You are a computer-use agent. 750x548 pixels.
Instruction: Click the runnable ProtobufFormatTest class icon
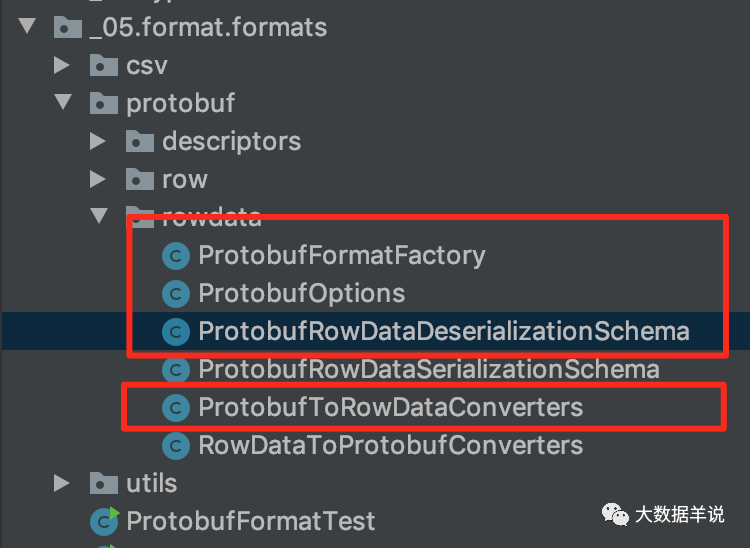104,521
